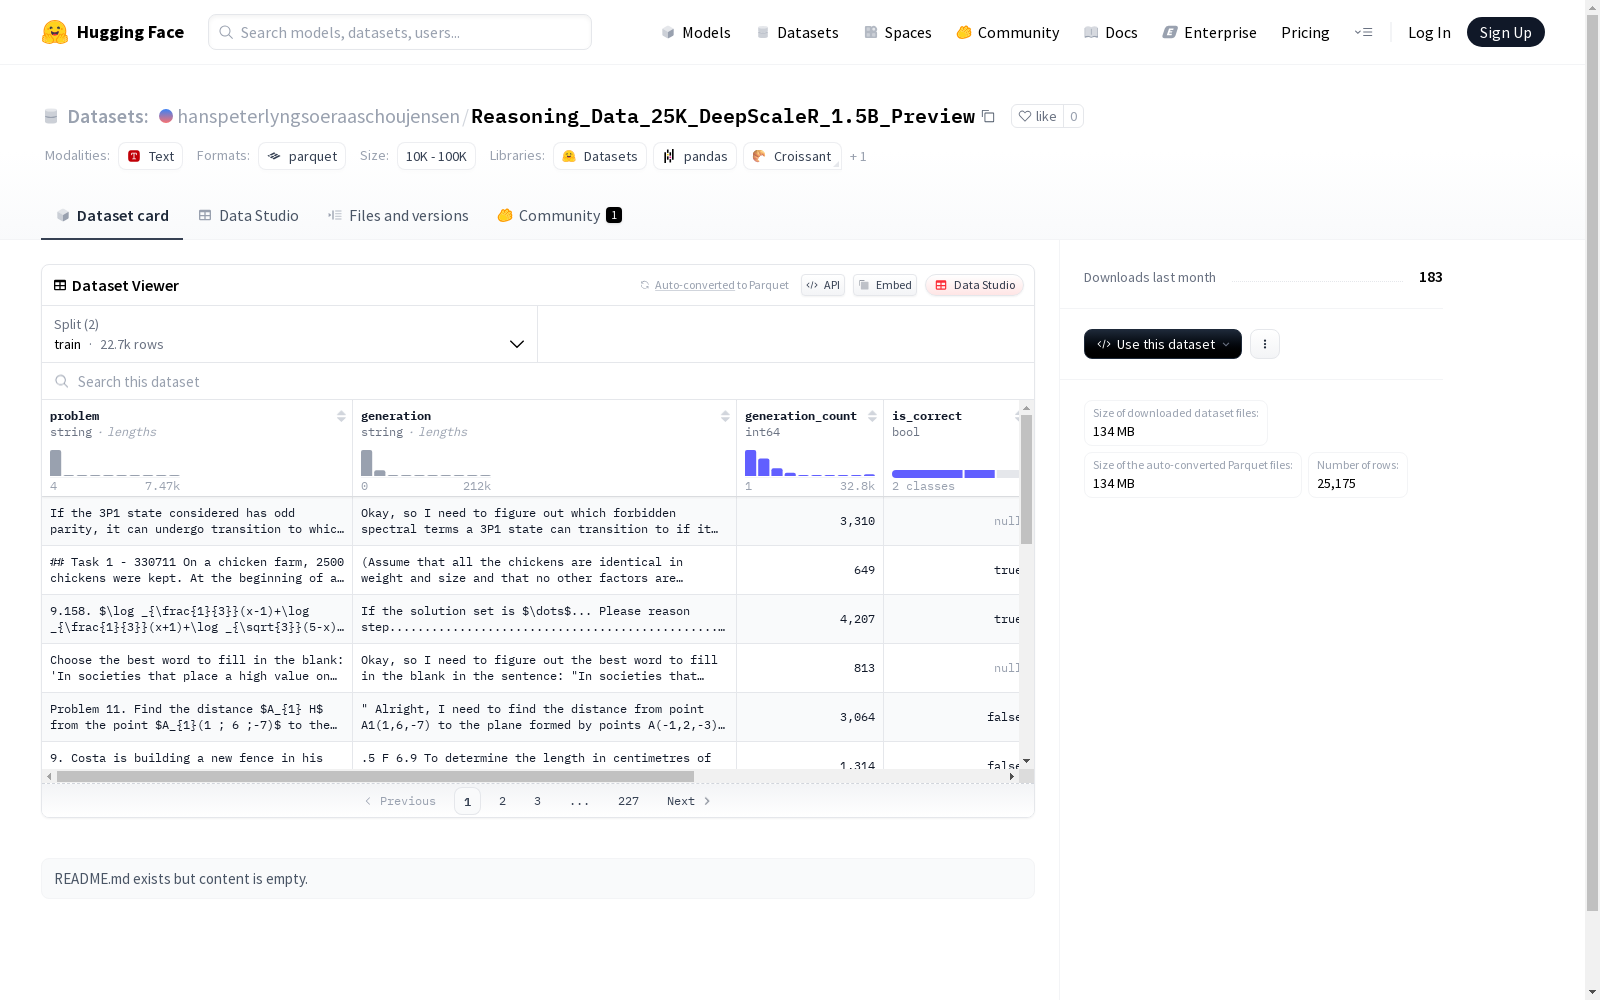Viewport: 1600px width, 1000px height.
Task: Click the parquet format tag
Action: pyautogui.click(x=302, y=156)
